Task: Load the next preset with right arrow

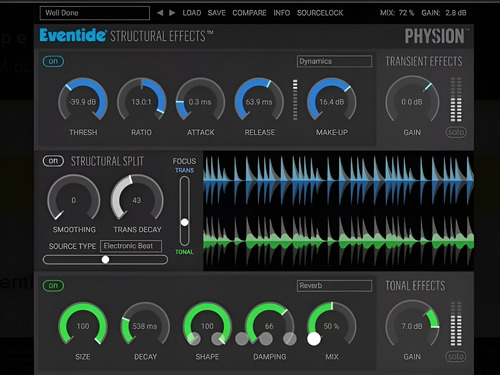Action: [x=172, y=13]
